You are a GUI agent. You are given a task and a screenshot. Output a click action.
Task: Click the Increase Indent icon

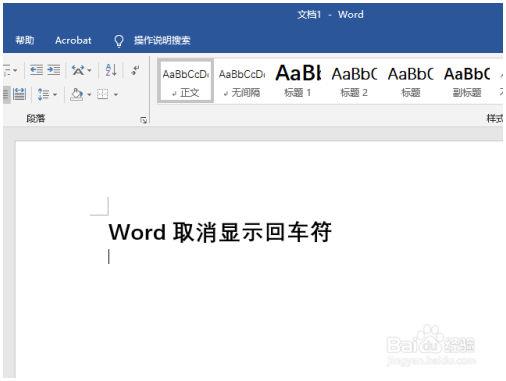pyautogui.click(x=53, y=70)
